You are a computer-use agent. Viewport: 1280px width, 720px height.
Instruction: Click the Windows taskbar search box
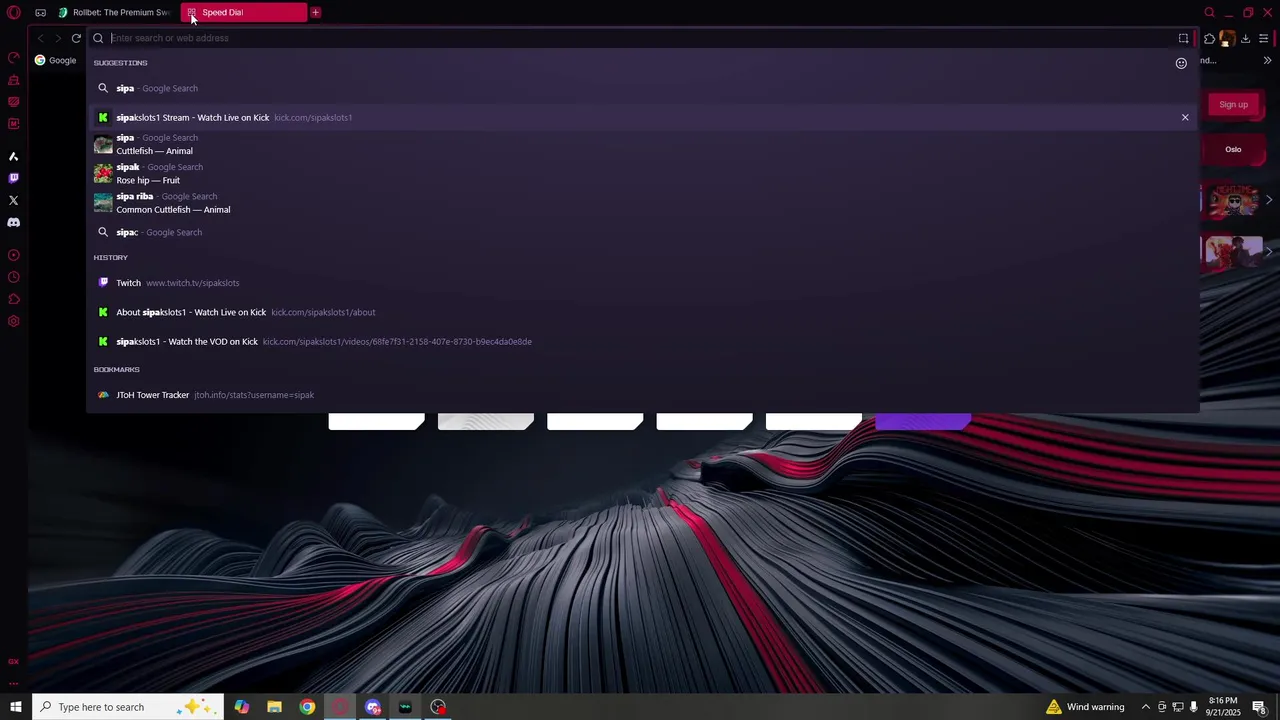pos(128,707)
